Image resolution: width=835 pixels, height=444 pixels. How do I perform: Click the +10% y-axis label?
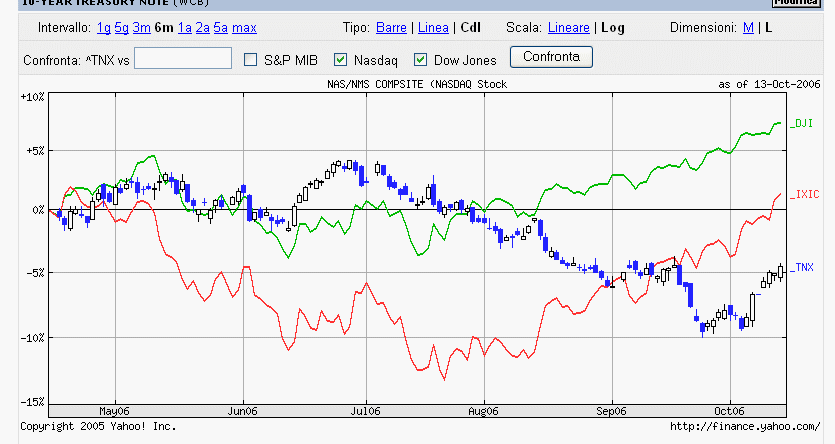click(x=32, y=97)
